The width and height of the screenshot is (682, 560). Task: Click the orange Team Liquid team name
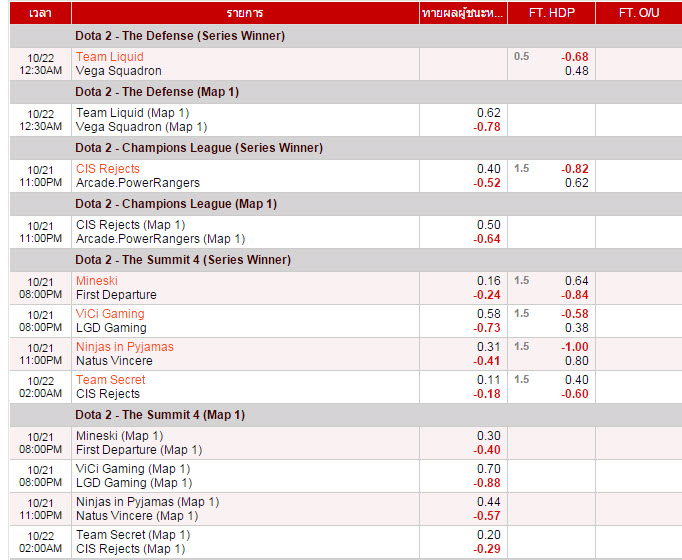pos(110,57)
